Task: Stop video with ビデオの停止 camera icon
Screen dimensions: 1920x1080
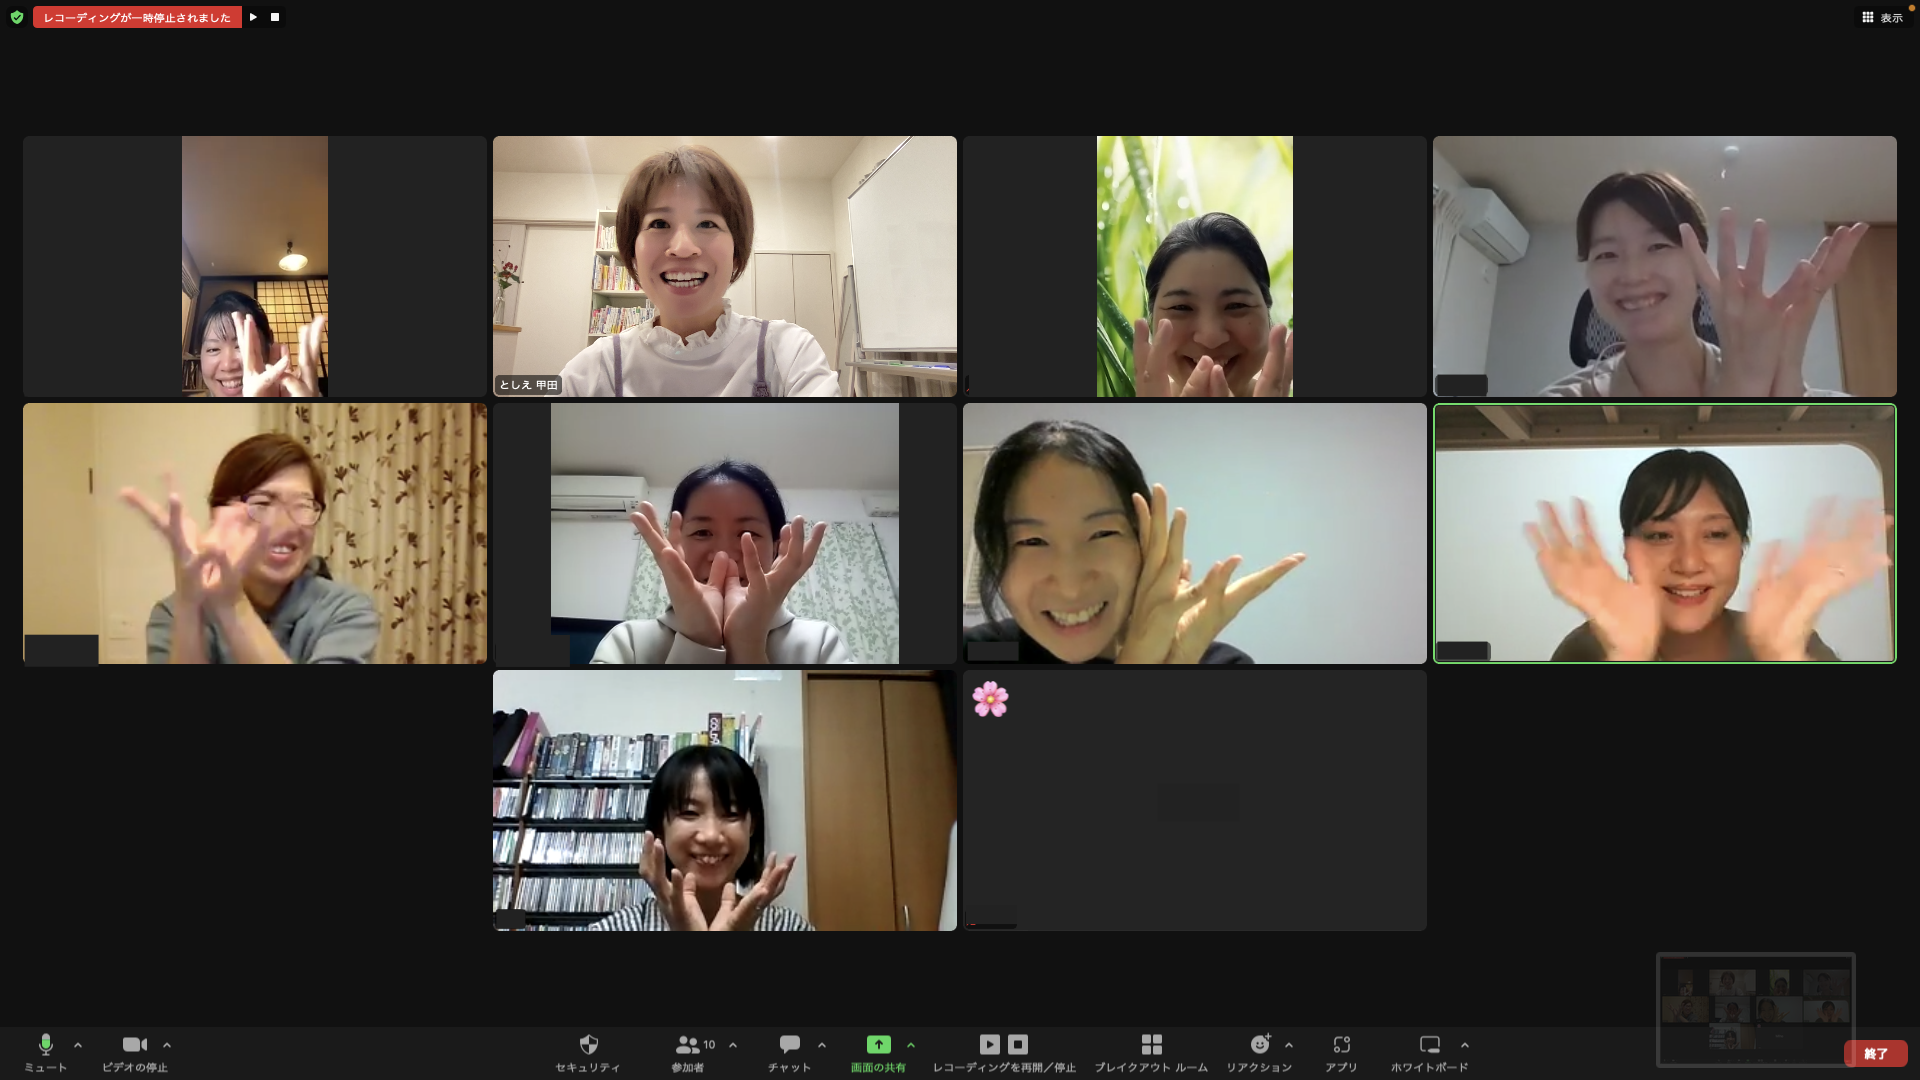Action: click(135, 1052)
